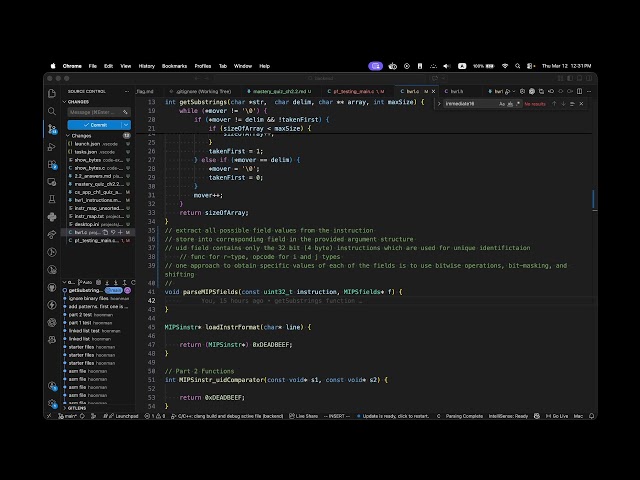Click the Commit button
The image size is (640, 480).
95,124
